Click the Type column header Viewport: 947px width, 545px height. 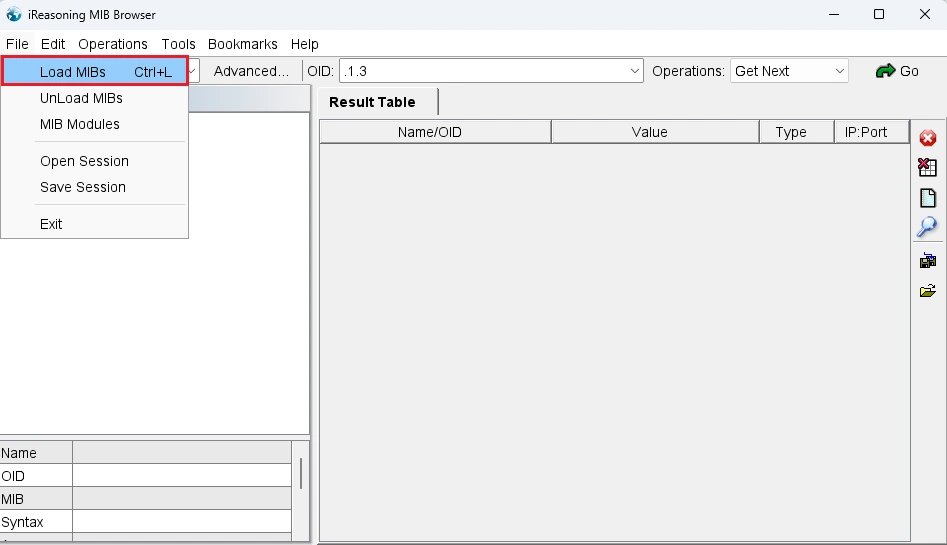click(797, 132)
